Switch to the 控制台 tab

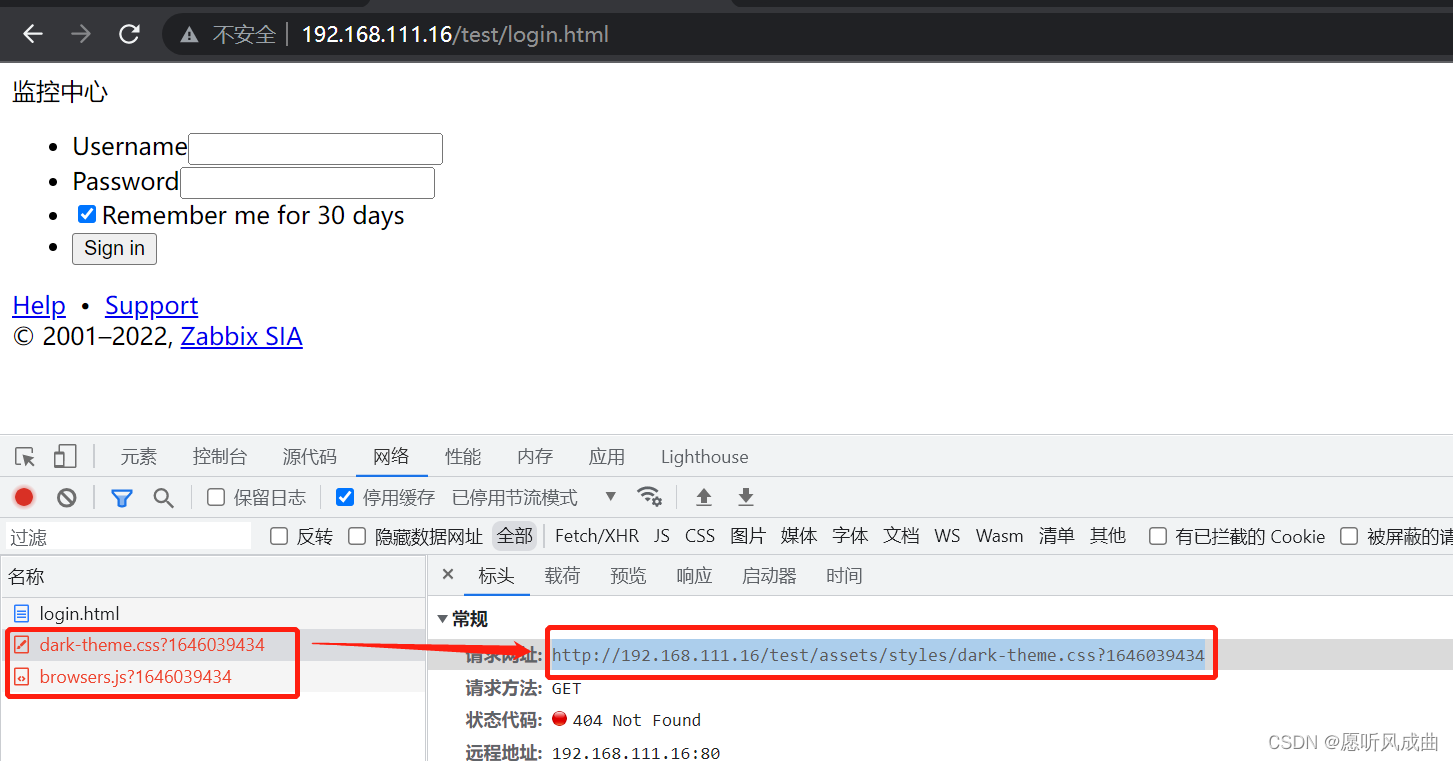(220, 457)
